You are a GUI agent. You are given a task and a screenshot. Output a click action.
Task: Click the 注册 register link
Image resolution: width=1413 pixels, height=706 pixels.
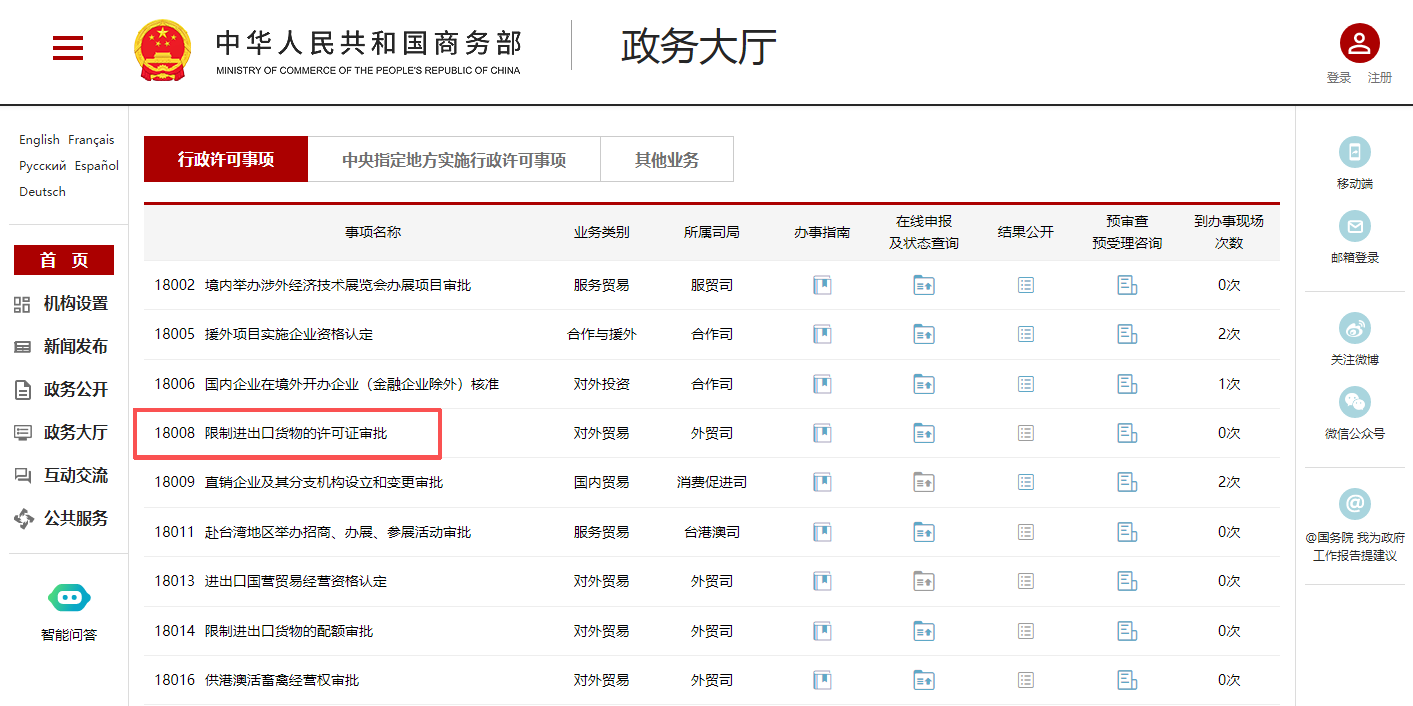pos(1379,78)
